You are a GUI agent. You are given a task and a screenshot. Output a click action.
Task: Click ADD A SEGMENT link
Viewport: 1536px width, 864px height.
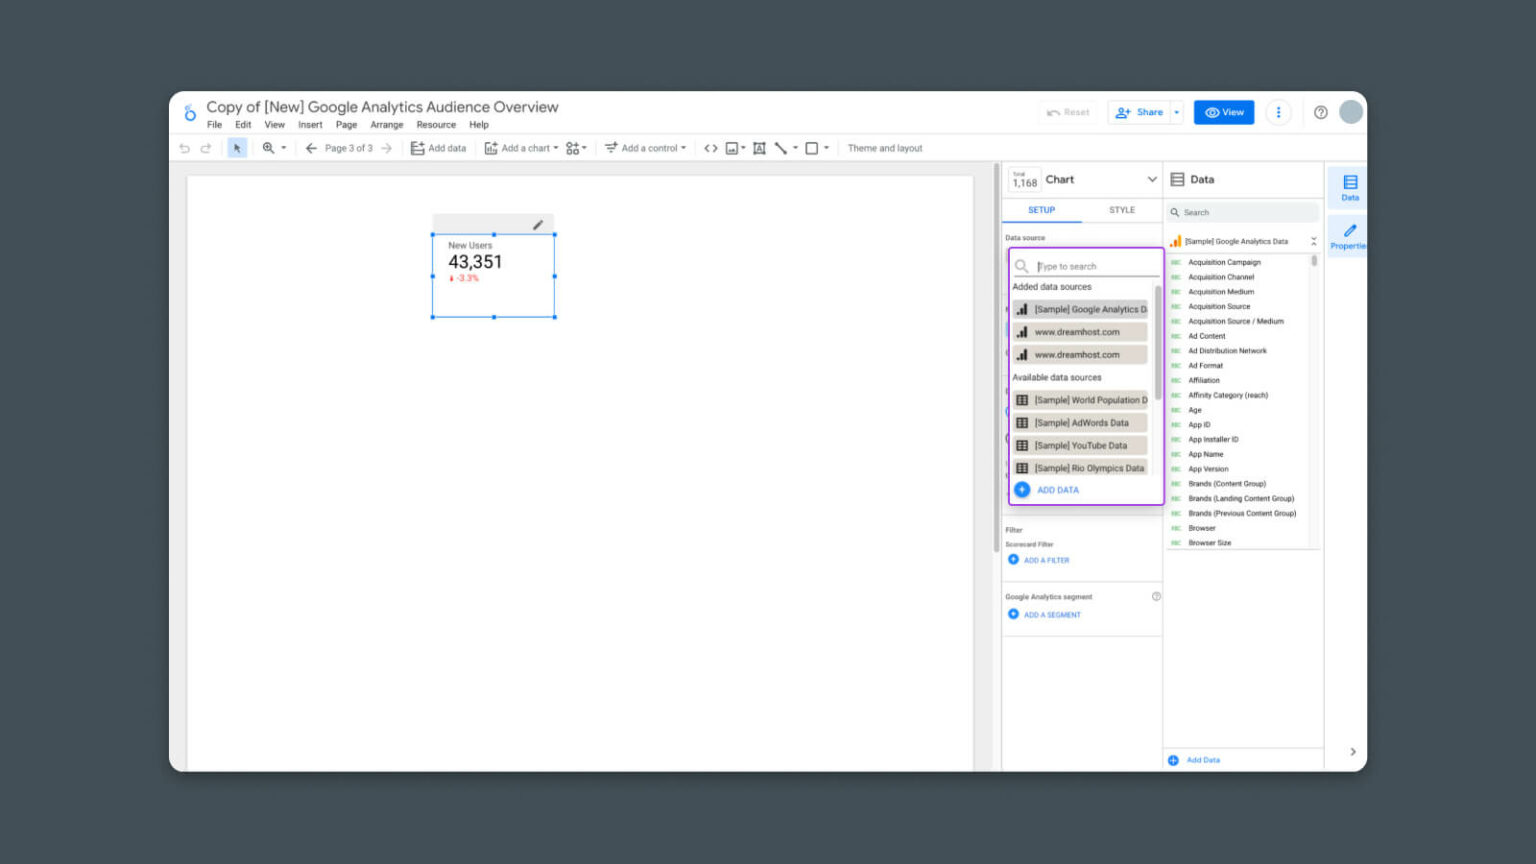tap(1050, 614)
